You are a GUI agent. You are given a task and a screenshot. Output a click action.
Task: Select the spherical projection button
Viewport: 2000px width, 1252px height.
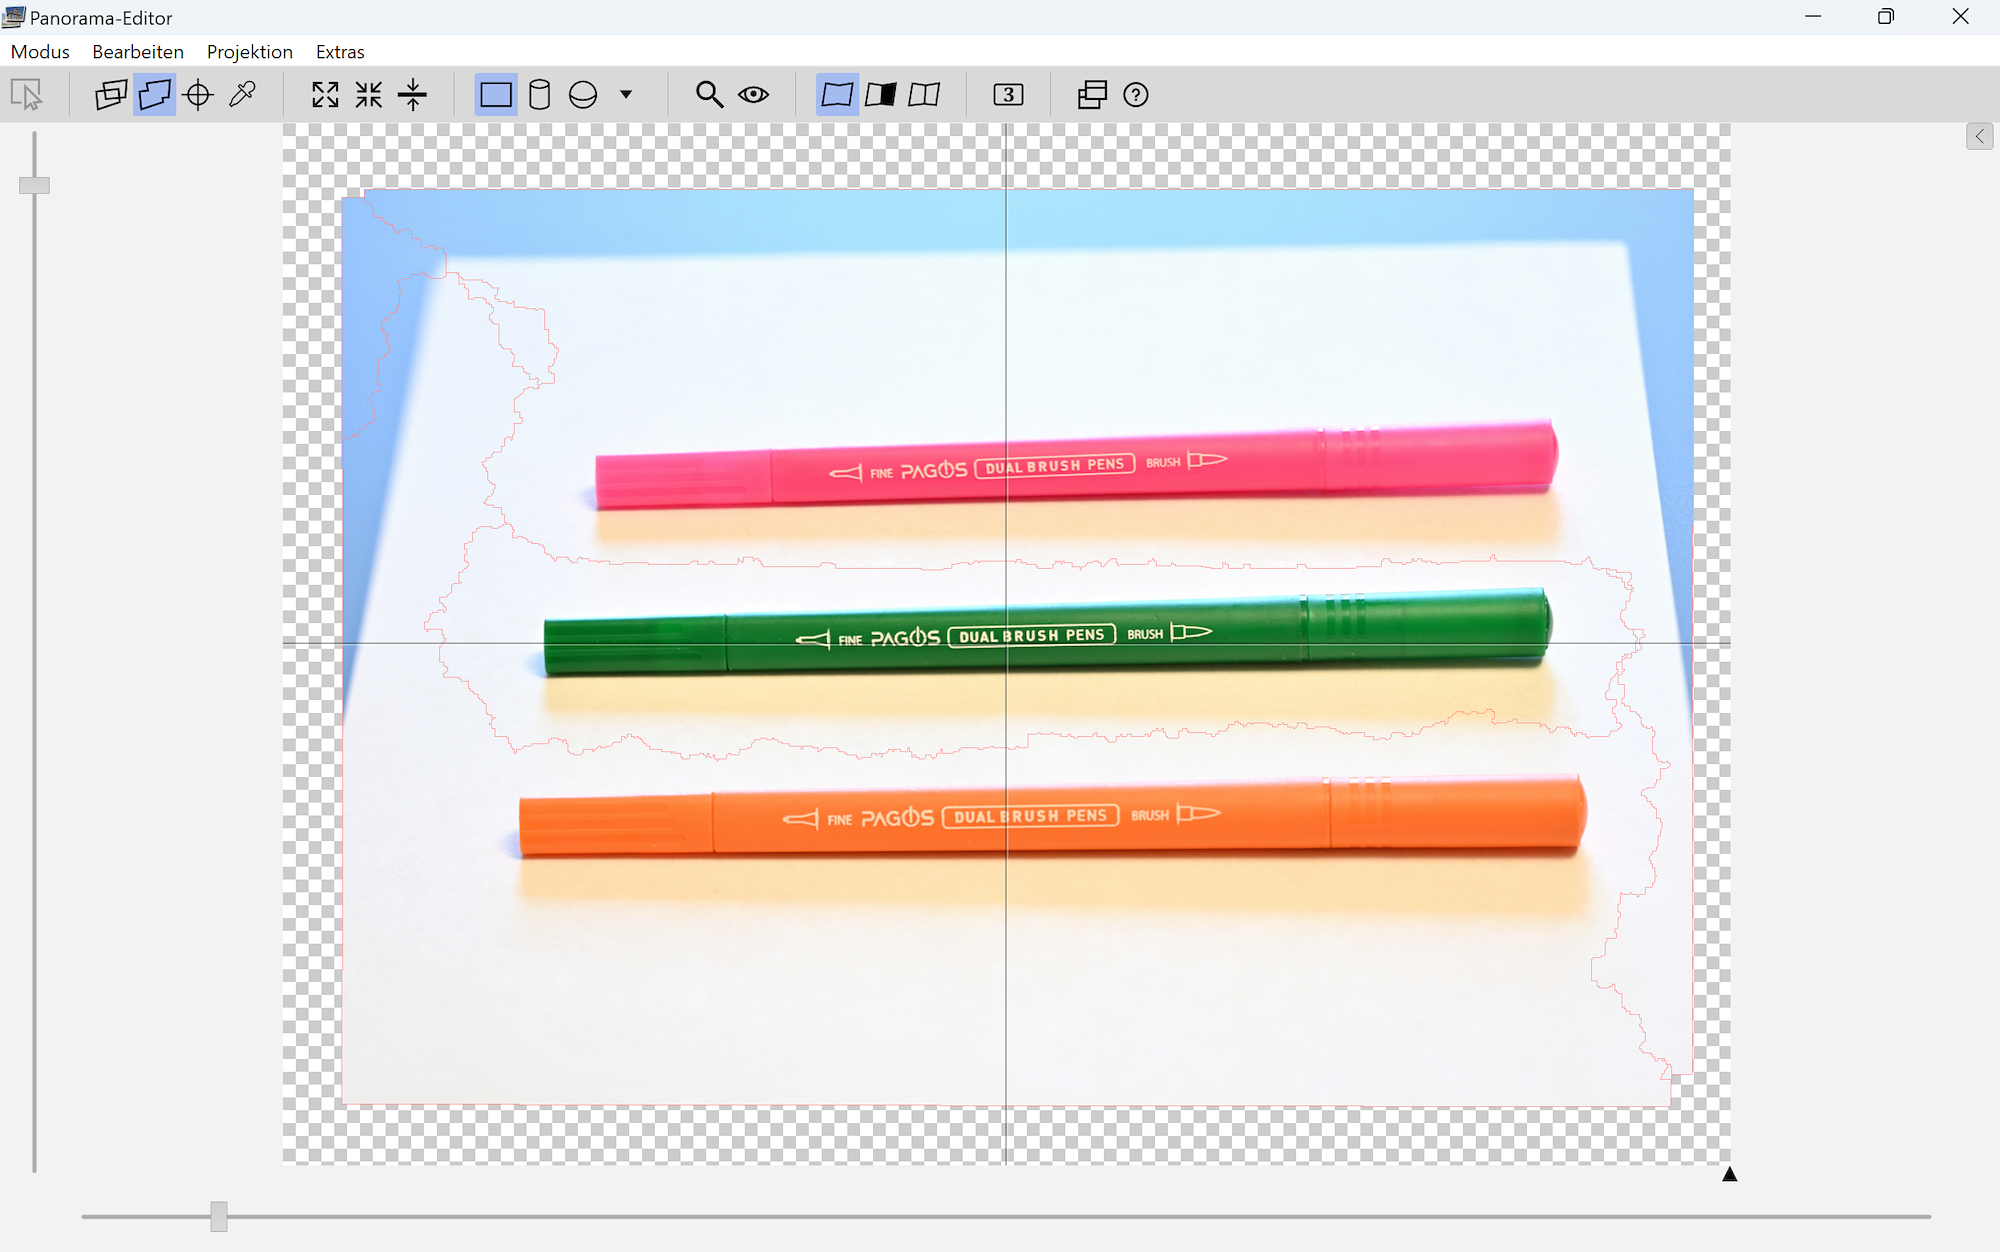[x=583, y=95]
